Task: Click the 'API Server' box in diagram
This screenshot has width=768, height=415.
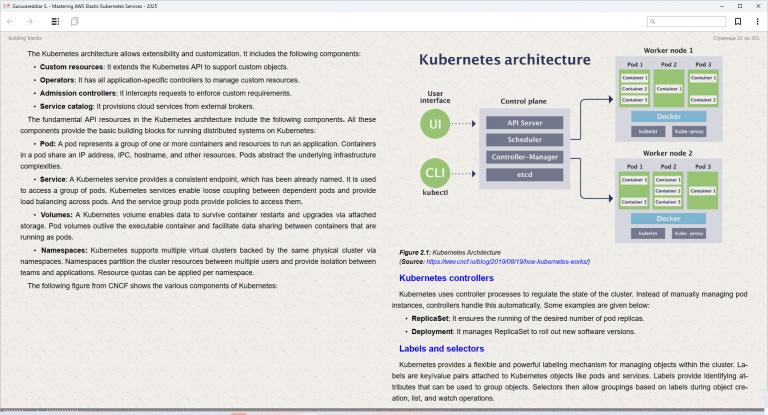Action: (525, 123)
